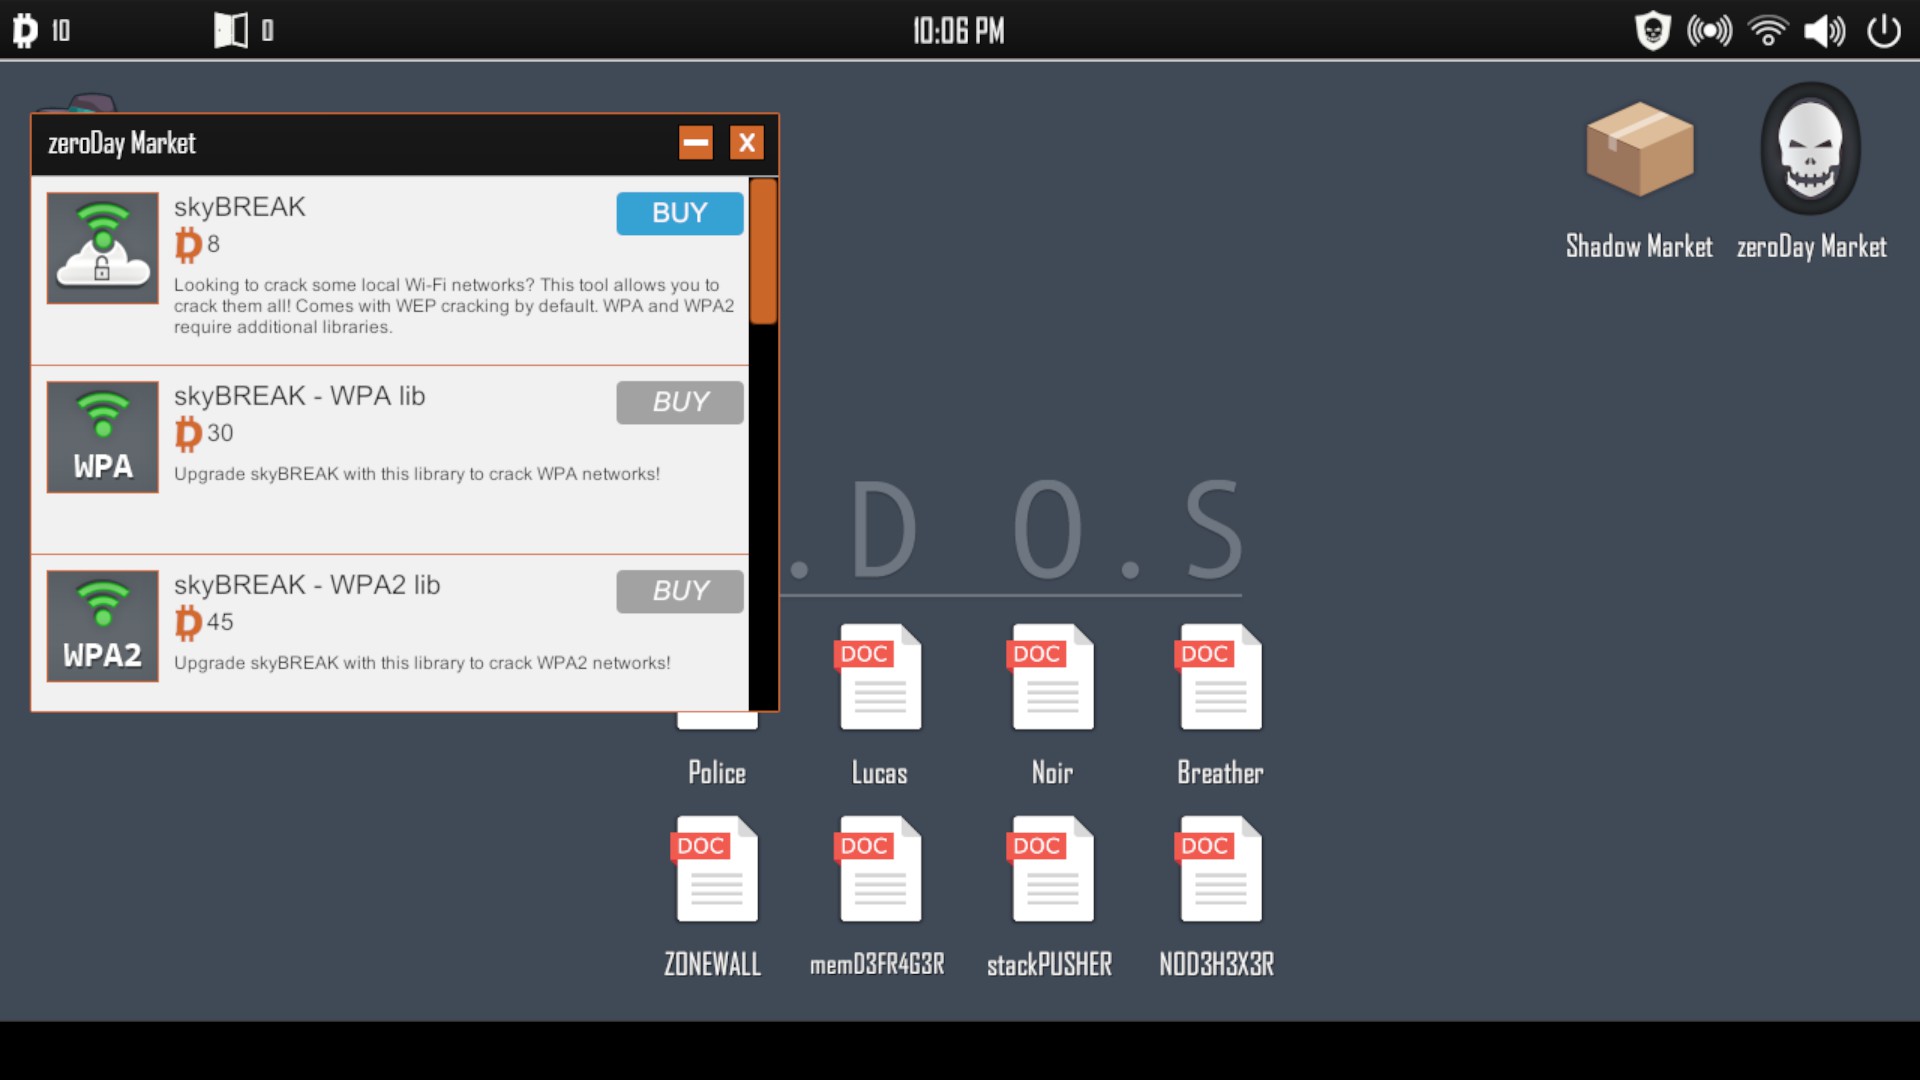The width and height of the screenshot is (1920, 1080).
Task: Buy the skyBREAK WPA2 lib
Action: click(679, 591)
